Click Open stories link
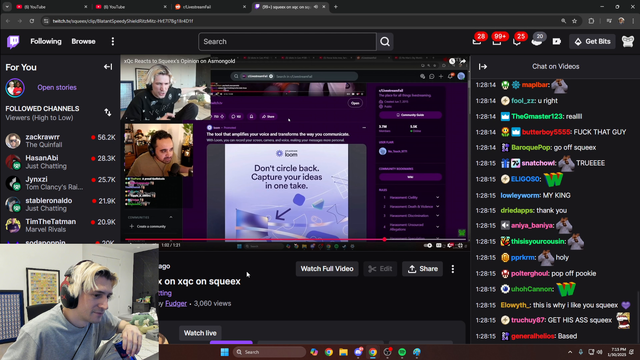This screenshot has height=360, width=640. (57, 87)
